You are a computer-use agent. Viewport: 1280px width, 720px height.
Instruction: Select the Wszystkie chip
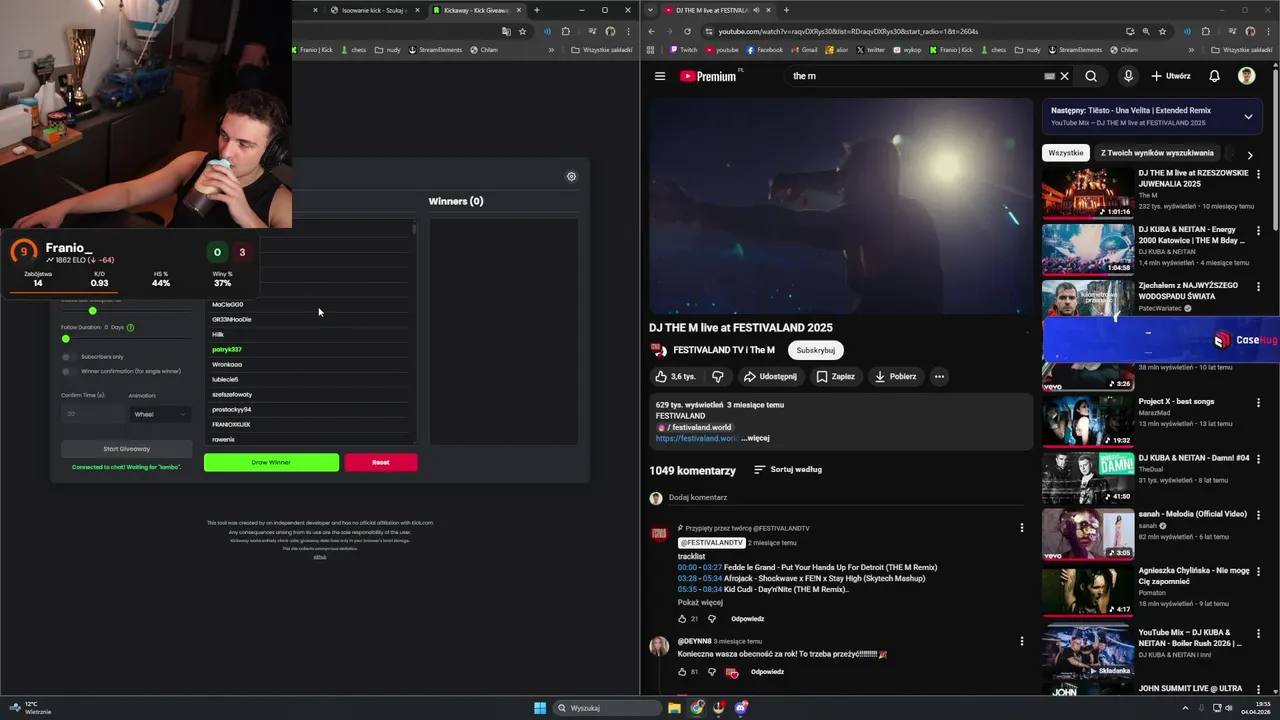(x=1066, y=153)
